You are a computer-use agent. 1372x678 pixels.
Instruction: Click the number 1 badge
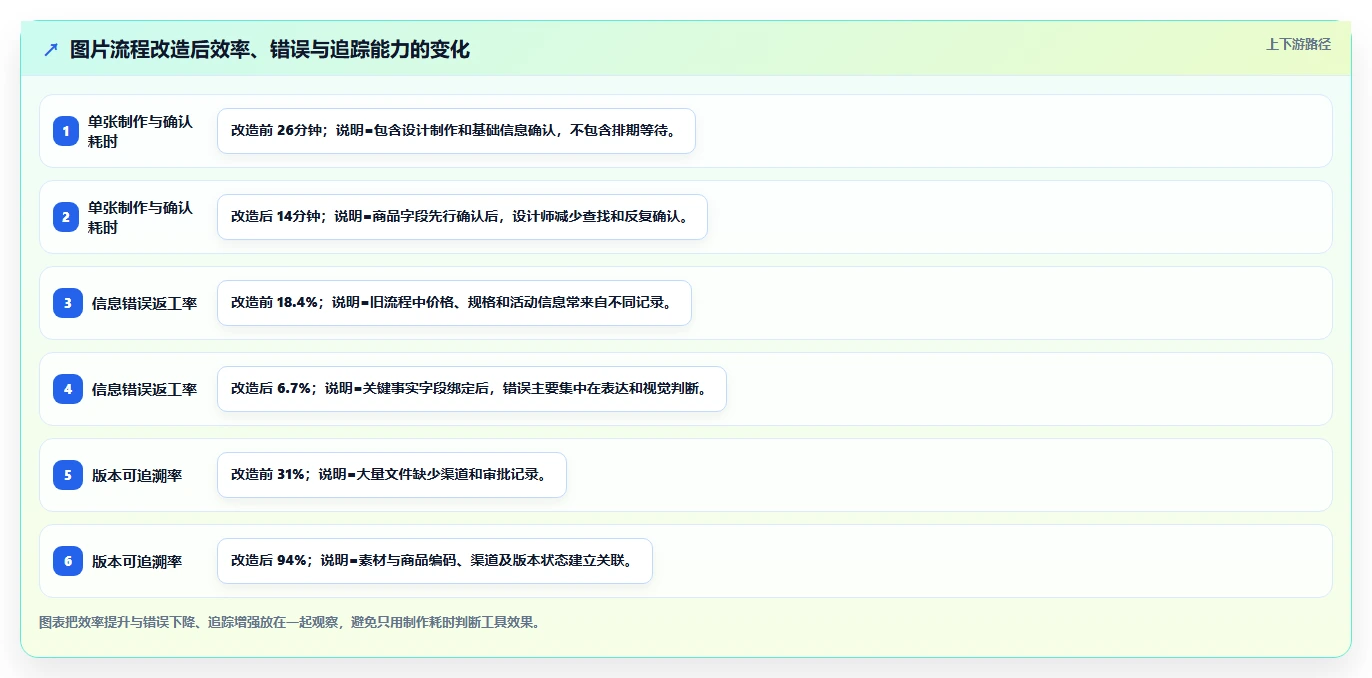point(67,131)
